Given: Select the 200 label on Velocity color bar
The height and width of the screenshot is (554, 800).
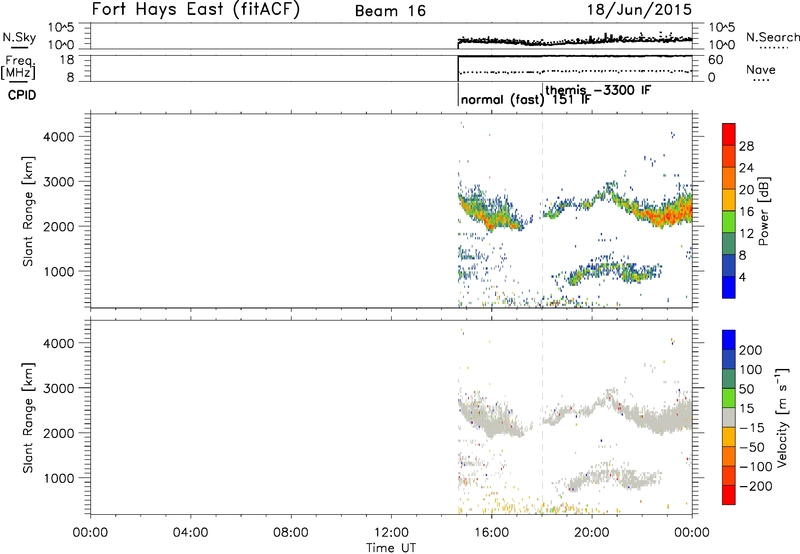Looking at the screenshot, I should 751,350.
